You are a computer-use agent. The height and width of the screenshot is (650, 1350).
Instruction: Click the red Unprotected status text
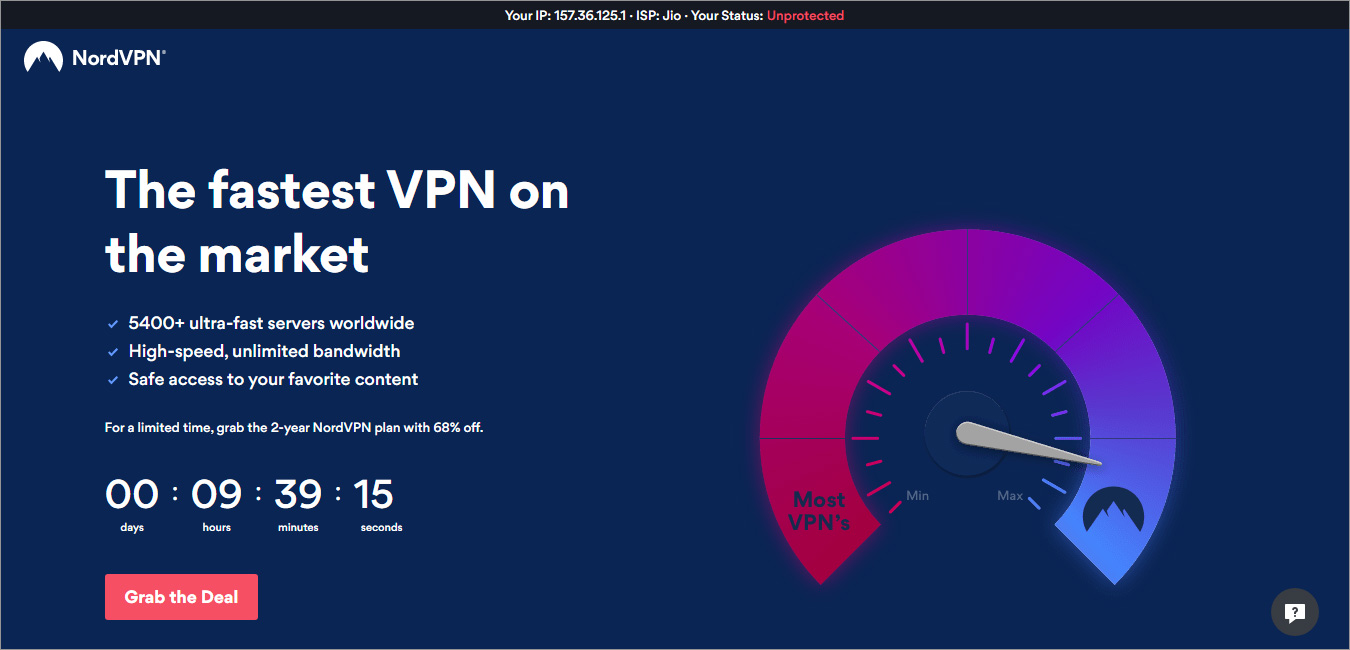pyautogui.click(x=805, y=15)
